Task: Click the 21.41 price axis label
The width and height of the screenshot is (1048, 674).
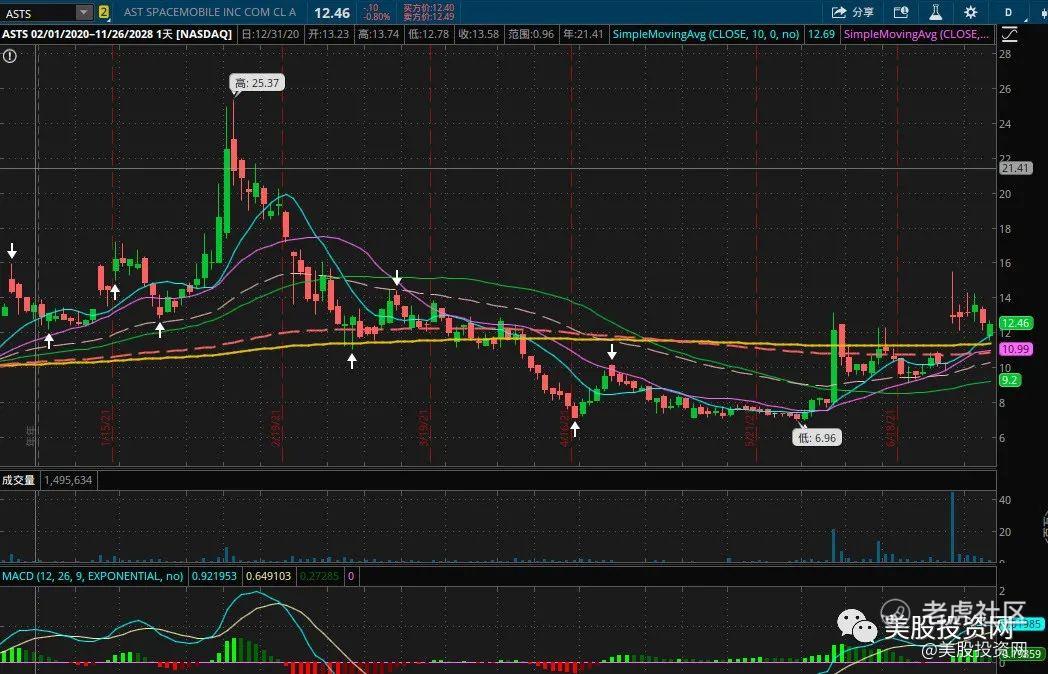Action: (1015, 168)
